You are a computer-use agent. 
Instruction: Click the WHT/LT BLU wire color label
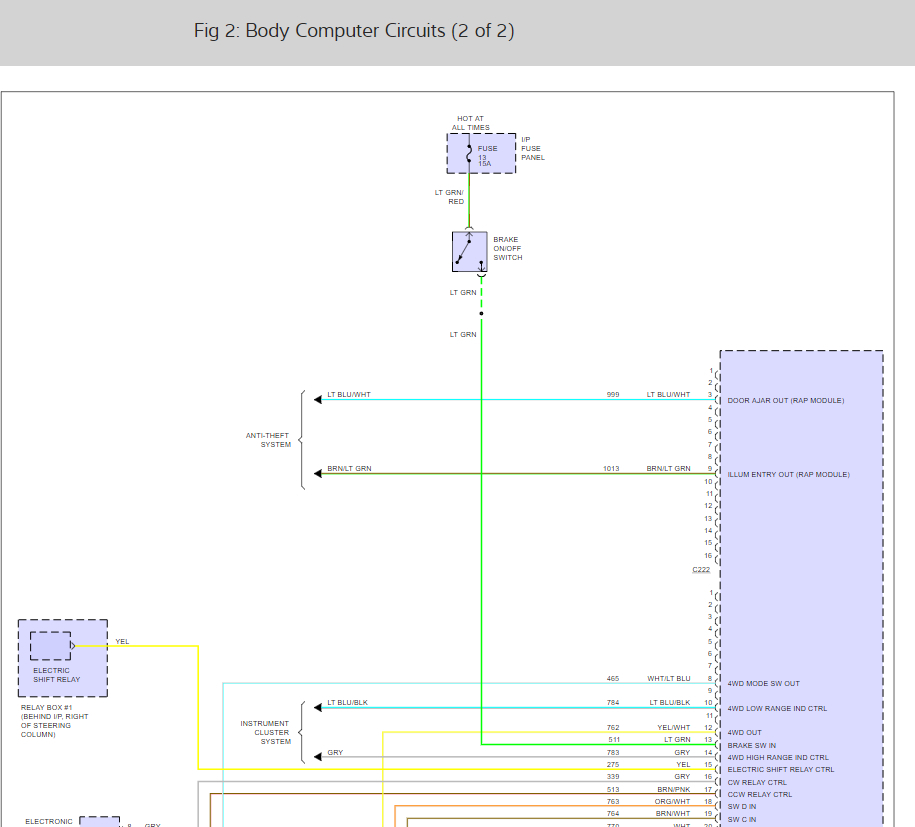point(669,679)
